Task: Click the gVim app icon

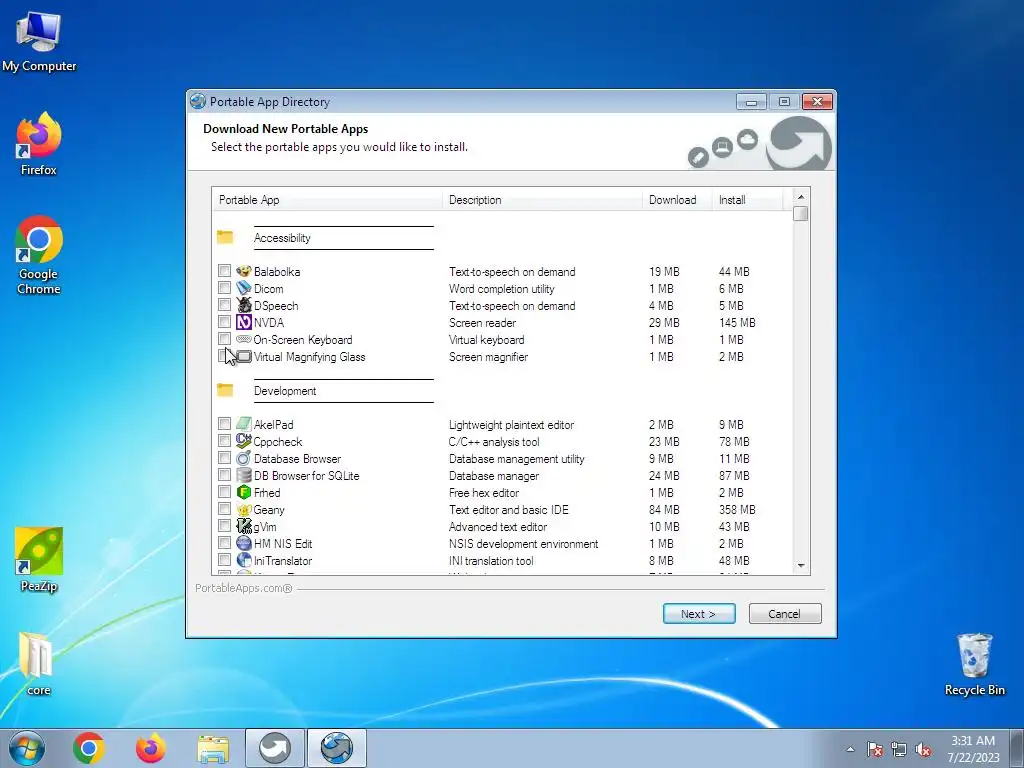Action: tap(244, 526)
